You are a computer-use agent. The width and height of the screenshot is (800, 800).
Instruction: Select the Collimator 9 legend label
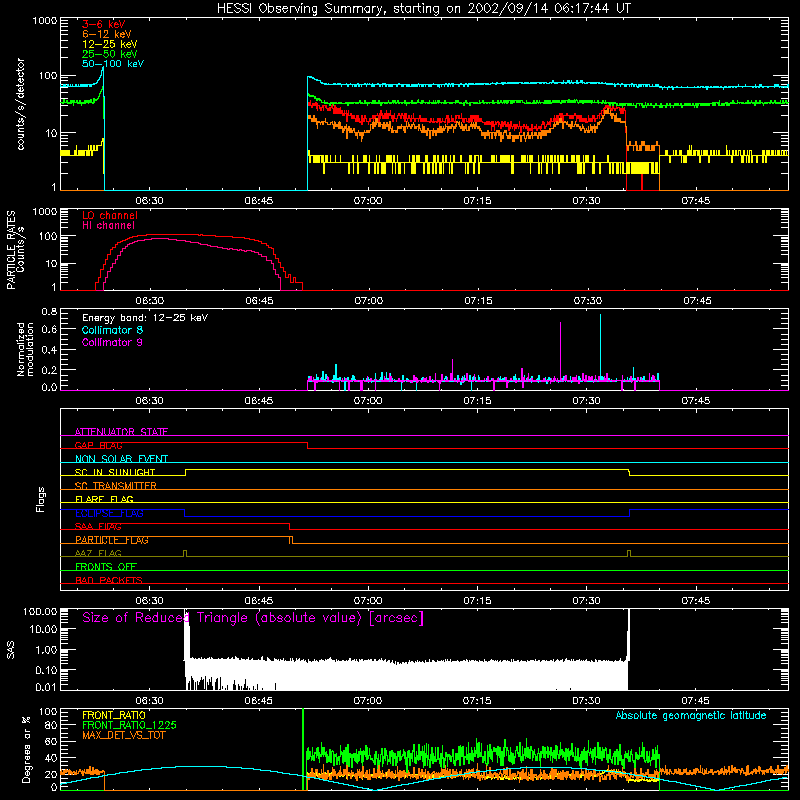click(112, 342)
